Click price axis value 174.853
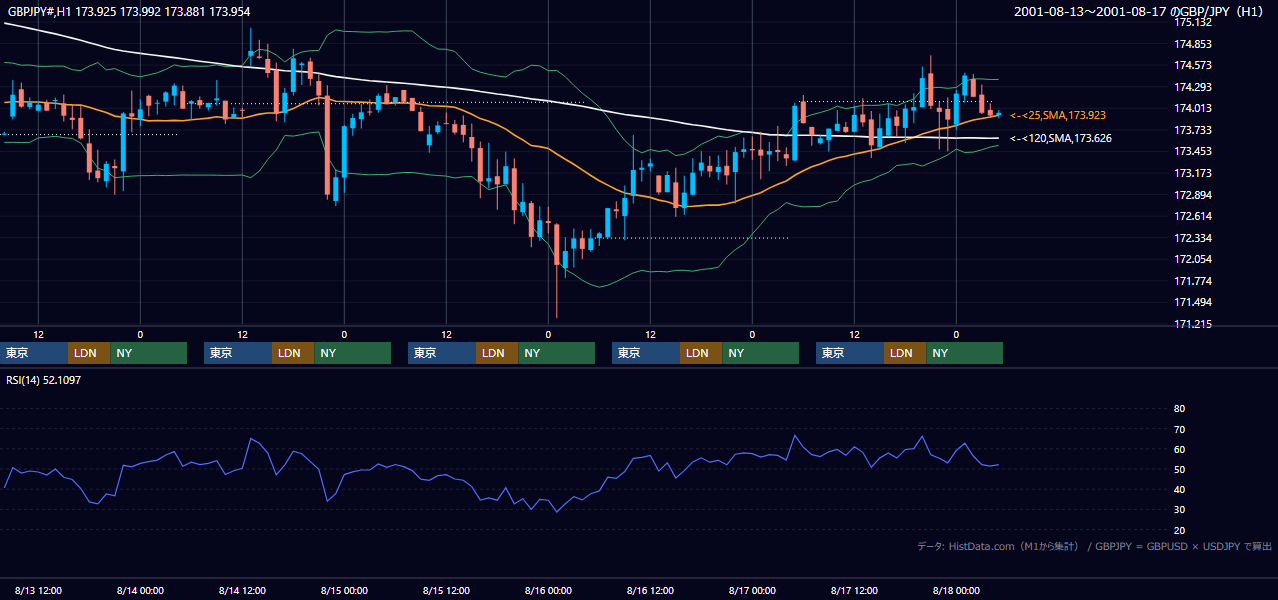The image size is (1278, 600). click(1193, 44)
